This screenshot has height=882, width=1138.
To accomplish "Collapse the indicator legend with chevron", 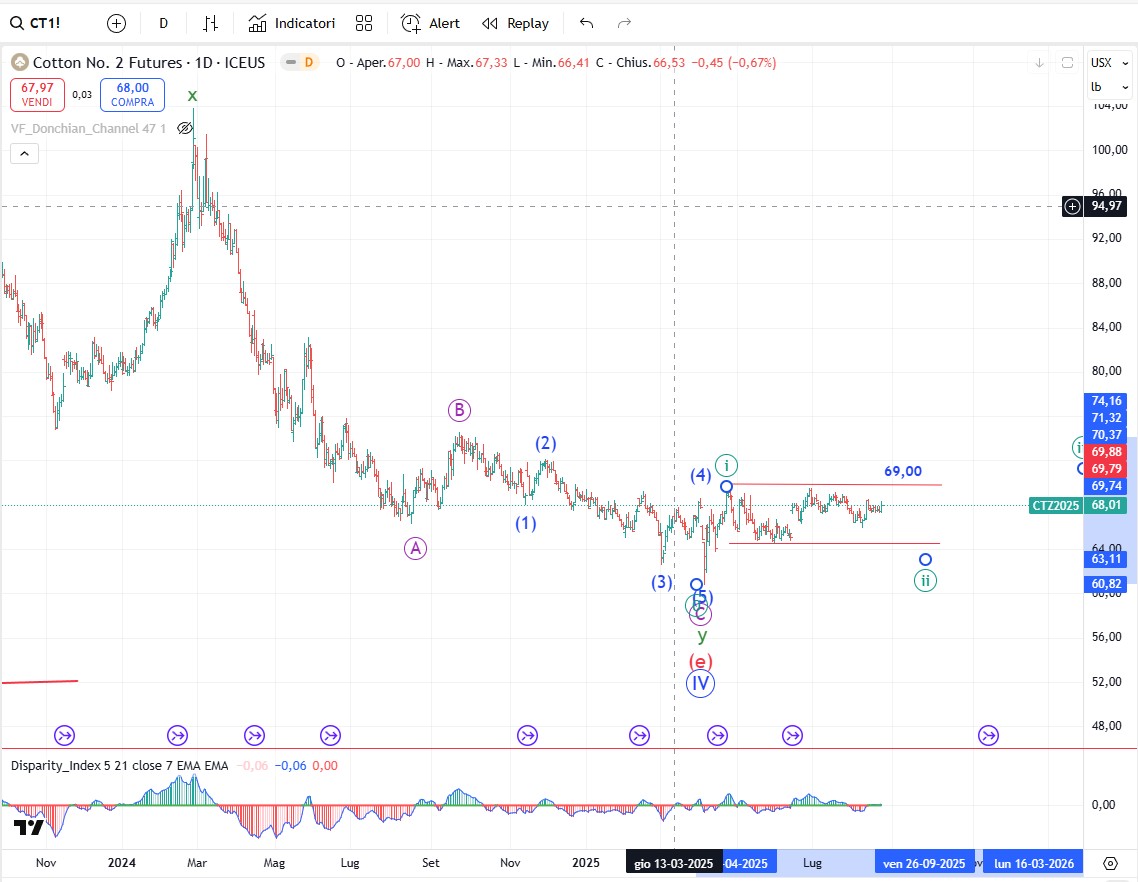I will click(25, 153).
